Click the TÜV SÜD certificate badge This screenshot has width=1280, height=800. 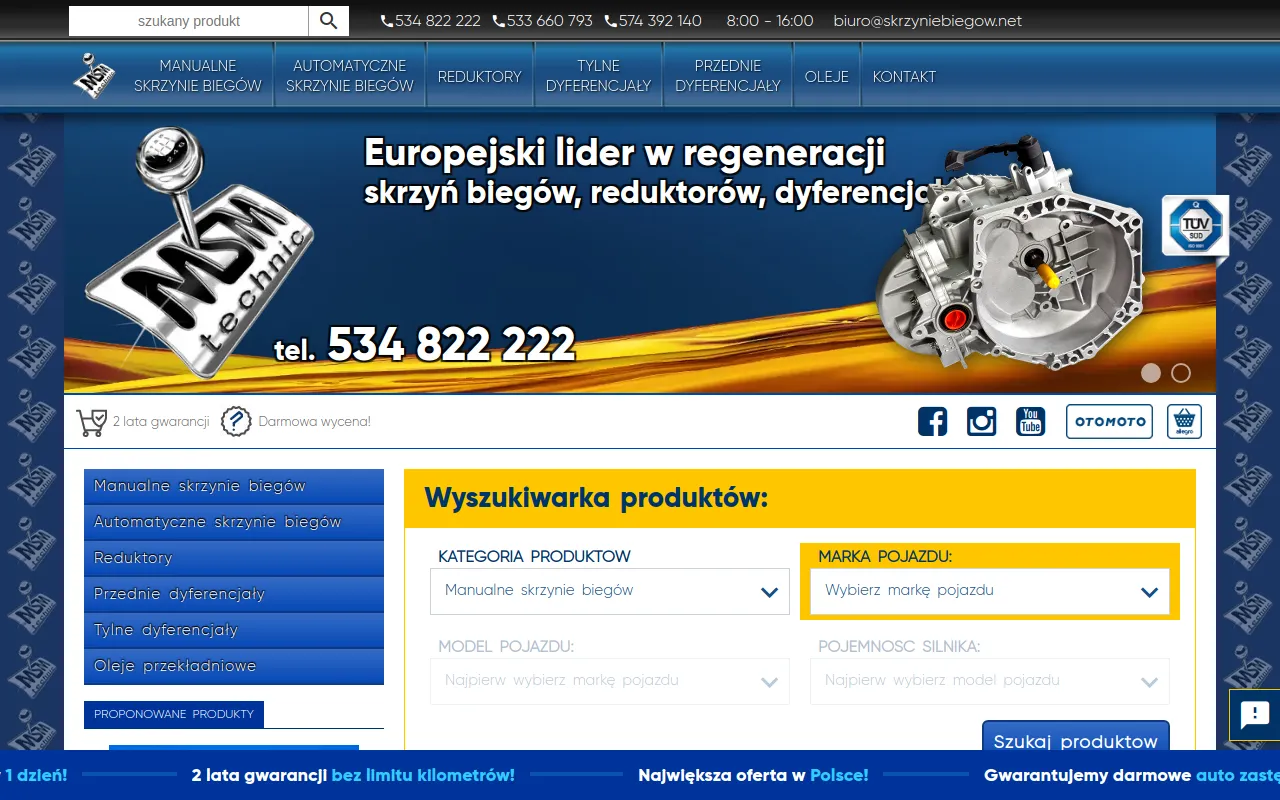coord(1195,227)
